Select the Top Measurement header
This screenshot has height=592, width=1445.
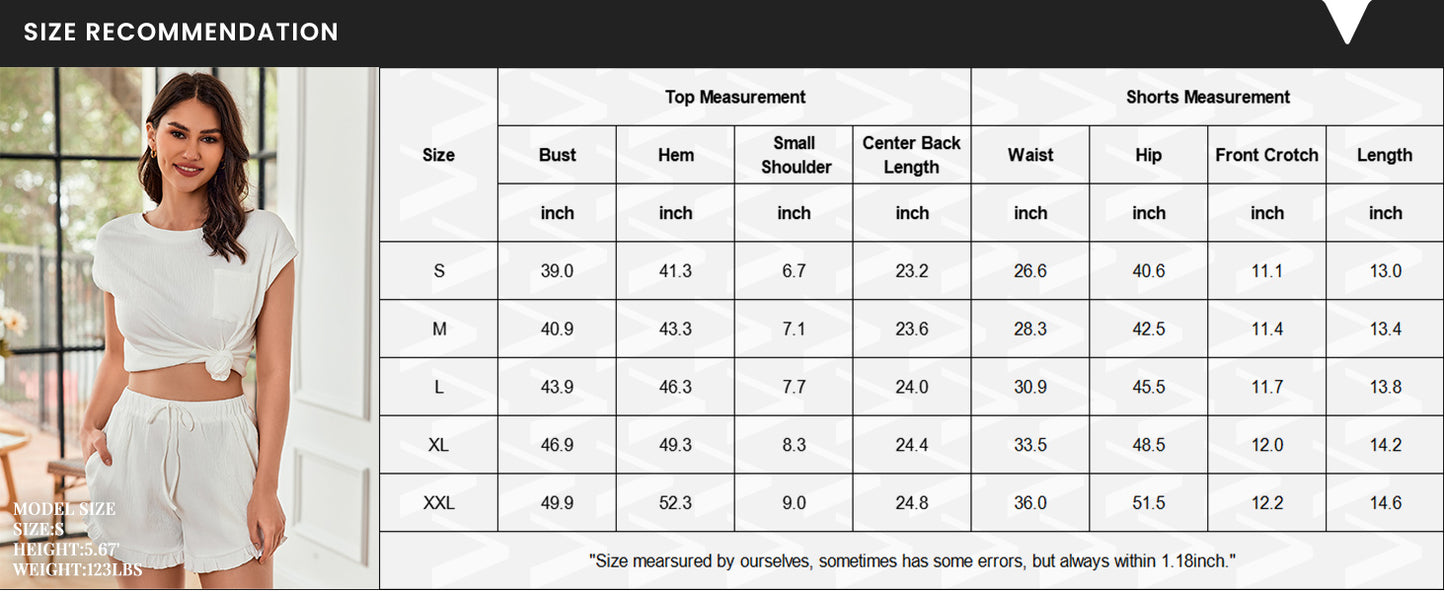coord(735,97)
